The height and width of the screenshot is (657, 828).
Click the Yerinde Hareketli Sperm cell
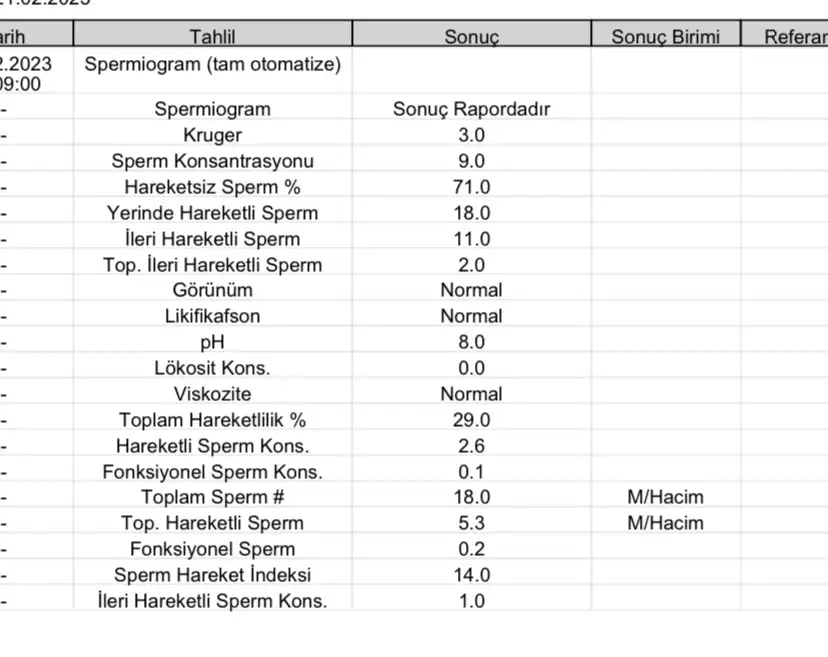click(x=212, y=213)
